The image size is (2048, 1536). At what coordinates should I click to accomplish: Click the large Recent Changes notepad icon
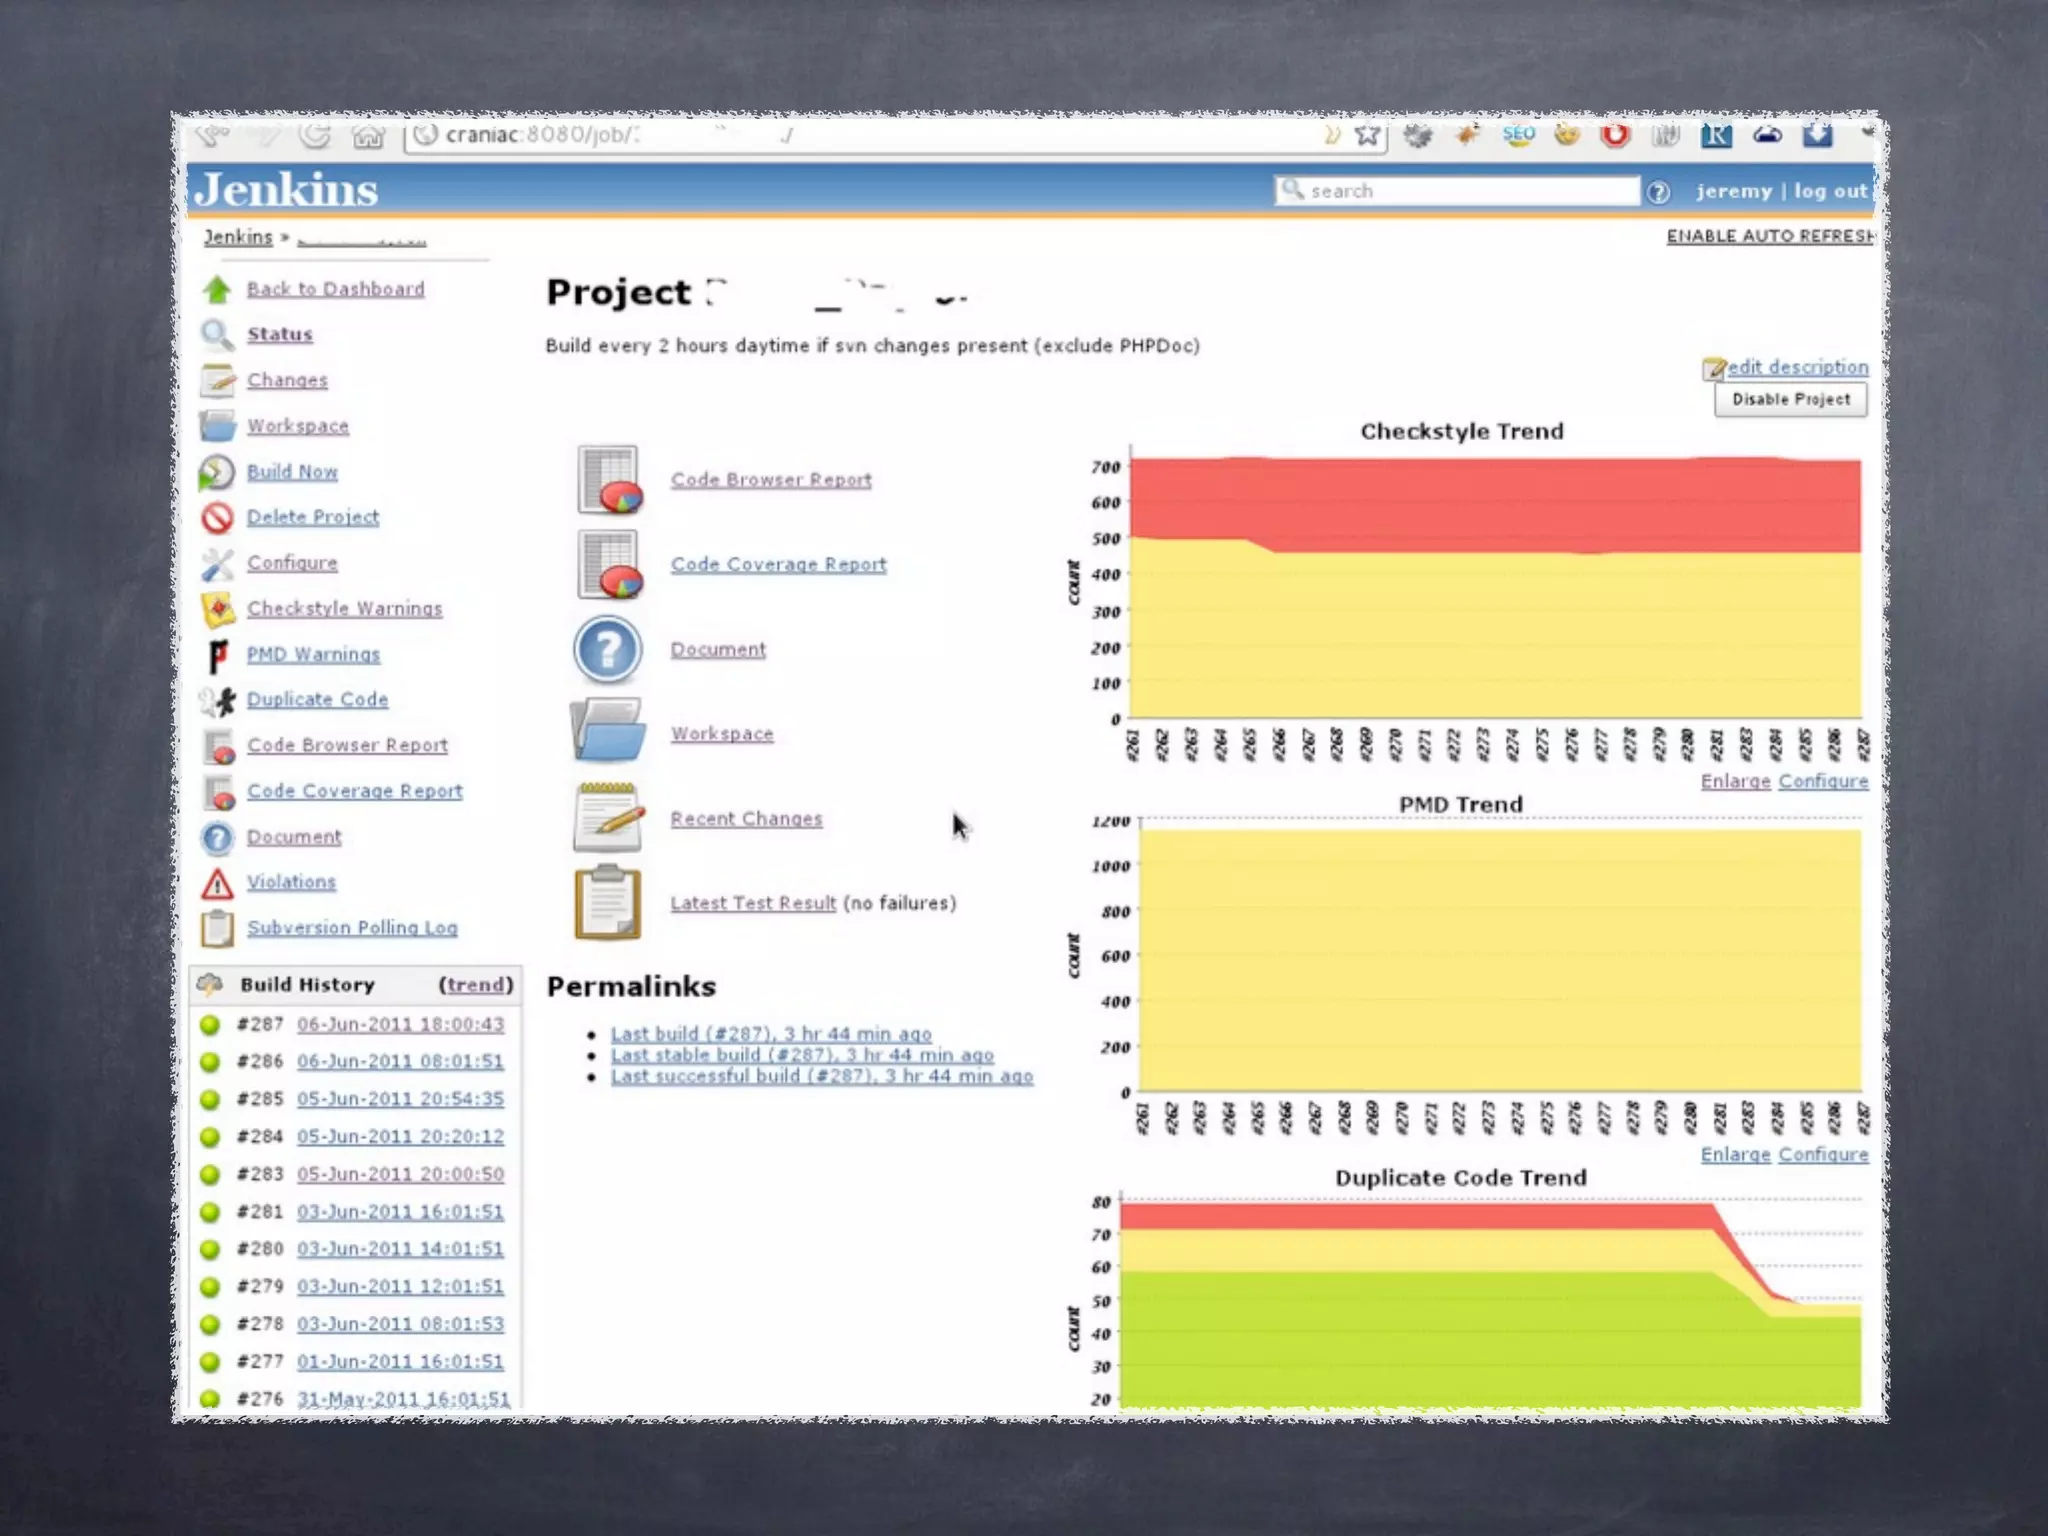(x=607, y=818)
